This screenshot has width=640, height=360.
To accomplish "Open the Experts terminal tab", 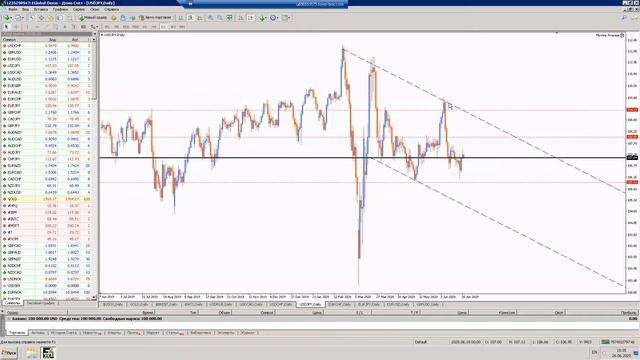I will (x=226, y=333).
